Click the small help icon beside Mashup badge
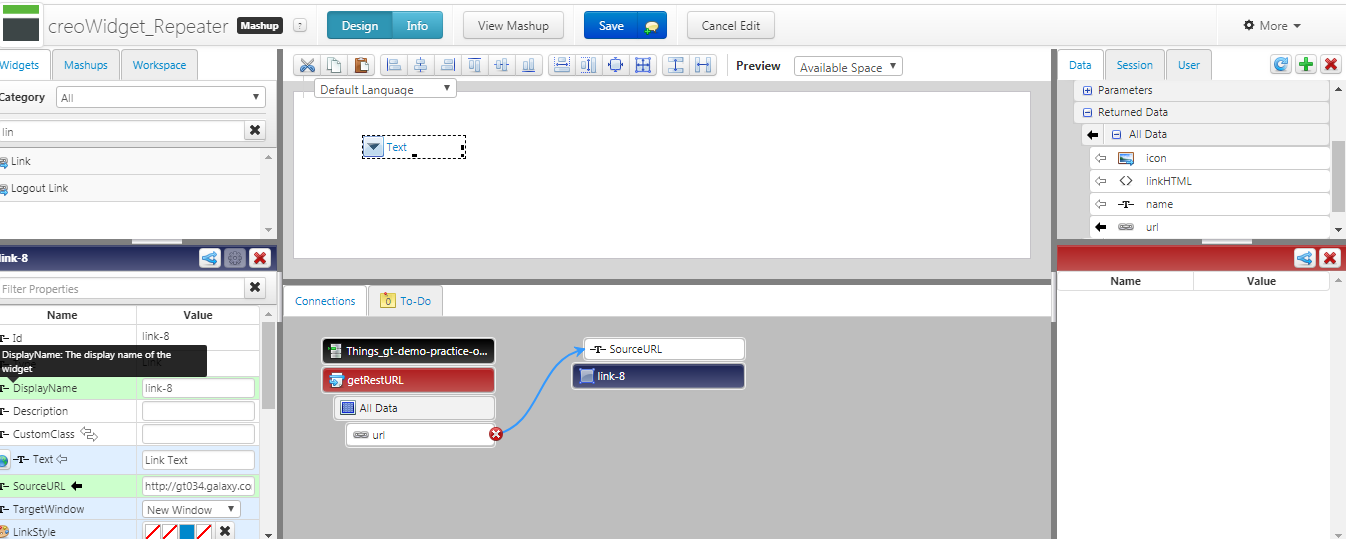Viewport: 1346px width, 539px height. tap(300, 26)
